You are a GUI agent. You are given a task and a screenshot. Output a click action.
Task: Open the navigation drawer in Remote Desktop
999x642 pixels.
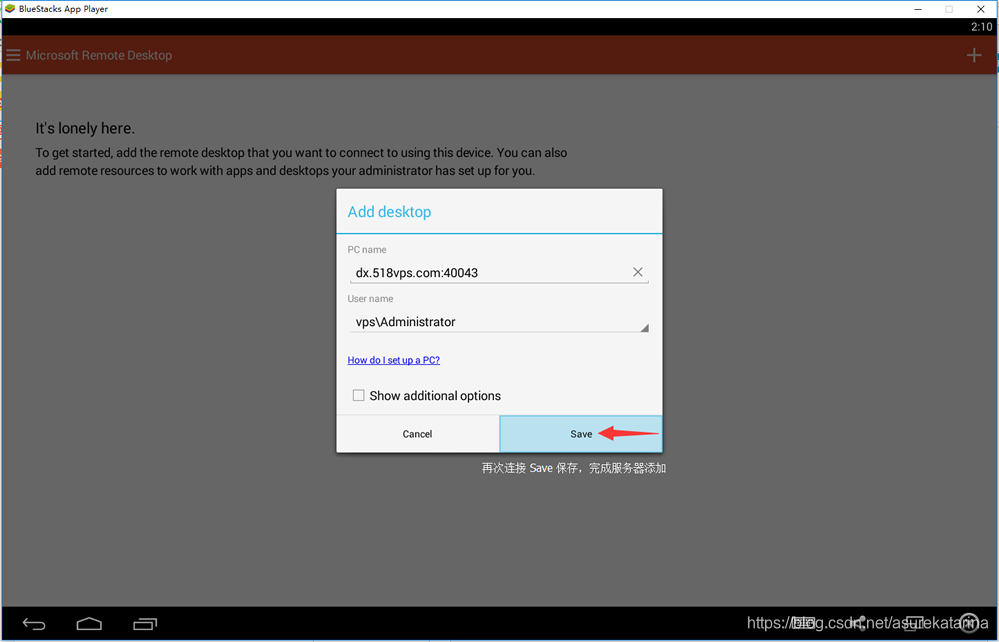[x=13, y=55]
